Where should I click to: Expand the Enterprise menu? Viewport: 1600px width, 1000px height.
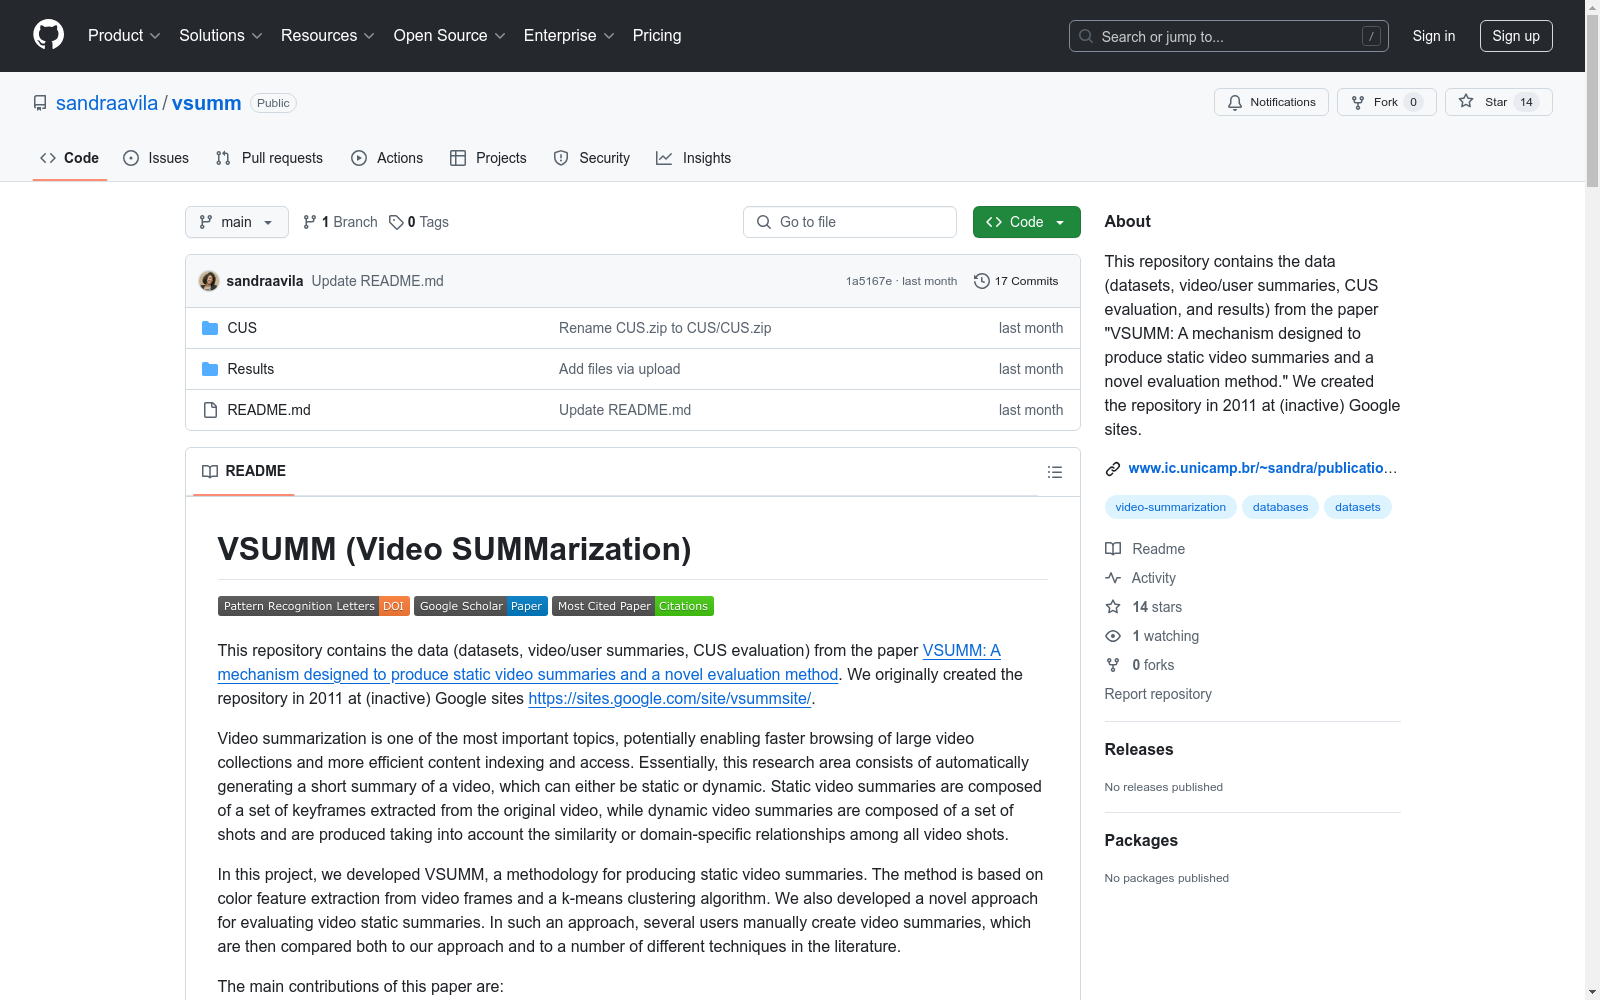(569, 36)
